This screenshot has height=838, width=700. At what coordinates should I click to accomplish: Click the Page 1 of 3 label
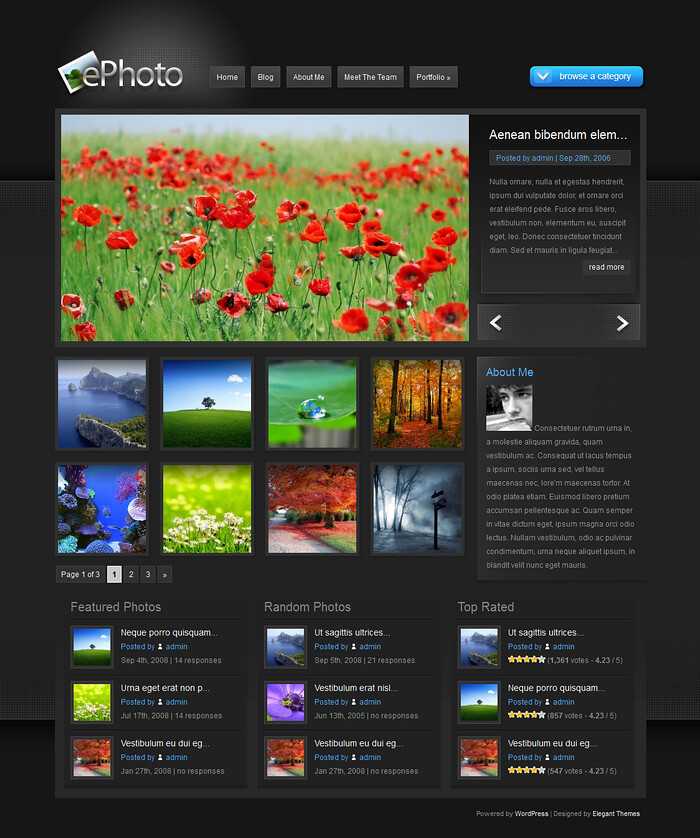point(80,575)
